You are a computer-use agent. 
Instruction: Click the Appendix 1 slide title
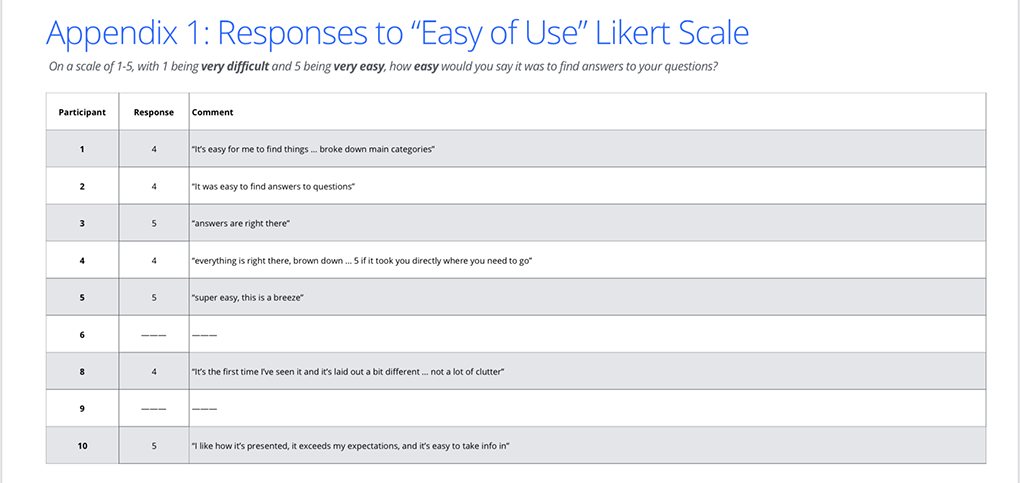tap(397, 32)
